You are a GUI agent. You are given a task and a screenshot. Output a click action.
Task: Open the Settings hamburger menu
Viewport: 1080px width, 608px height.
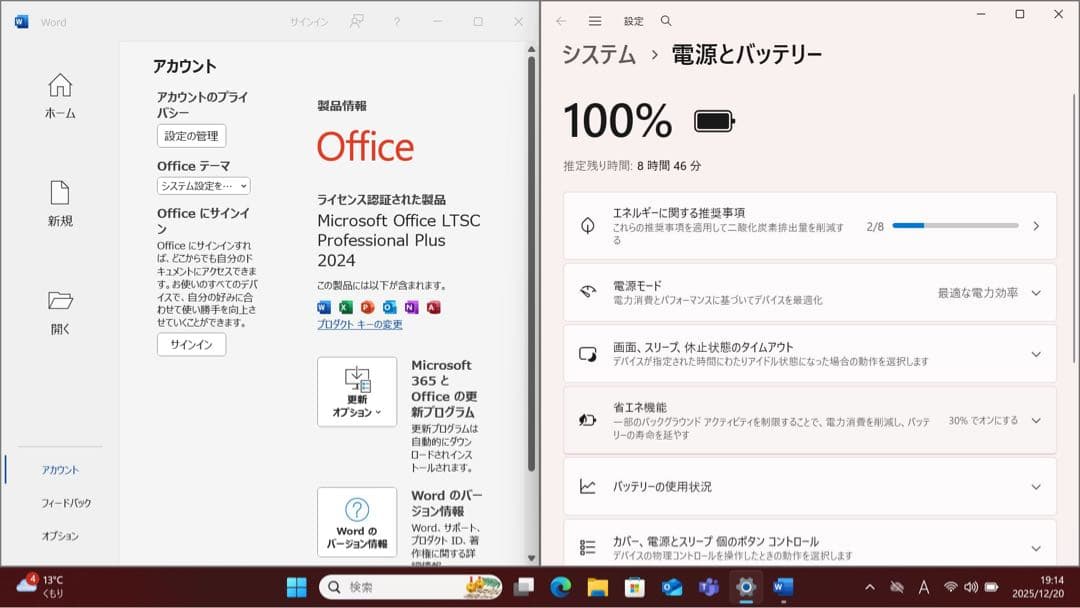coord(595,20)
